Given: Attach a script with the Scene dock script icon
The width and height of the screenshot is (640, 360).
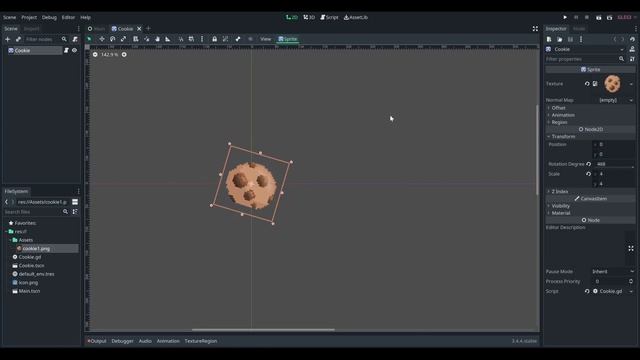Looking at the screenshot, I should coord(75,39).
